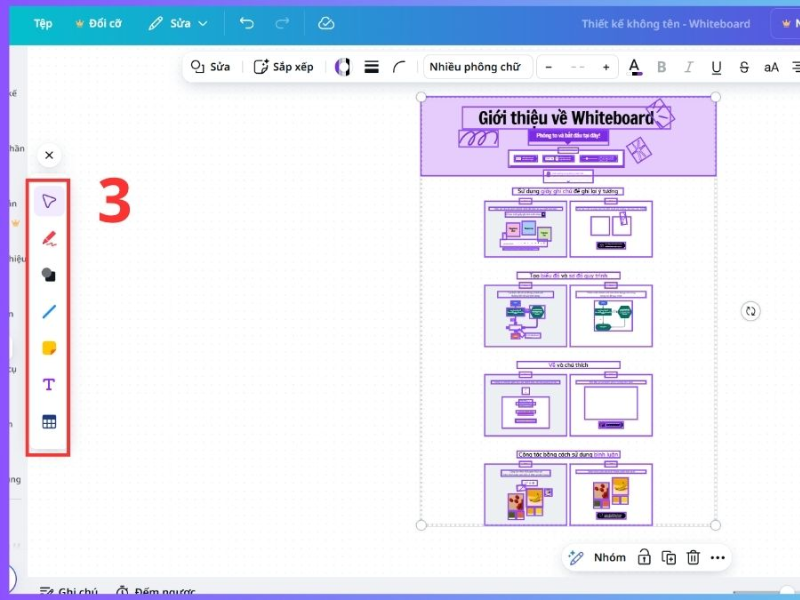Click the text color swatch
The height and width of the screenshot is (600, 800).
point(634,66)
